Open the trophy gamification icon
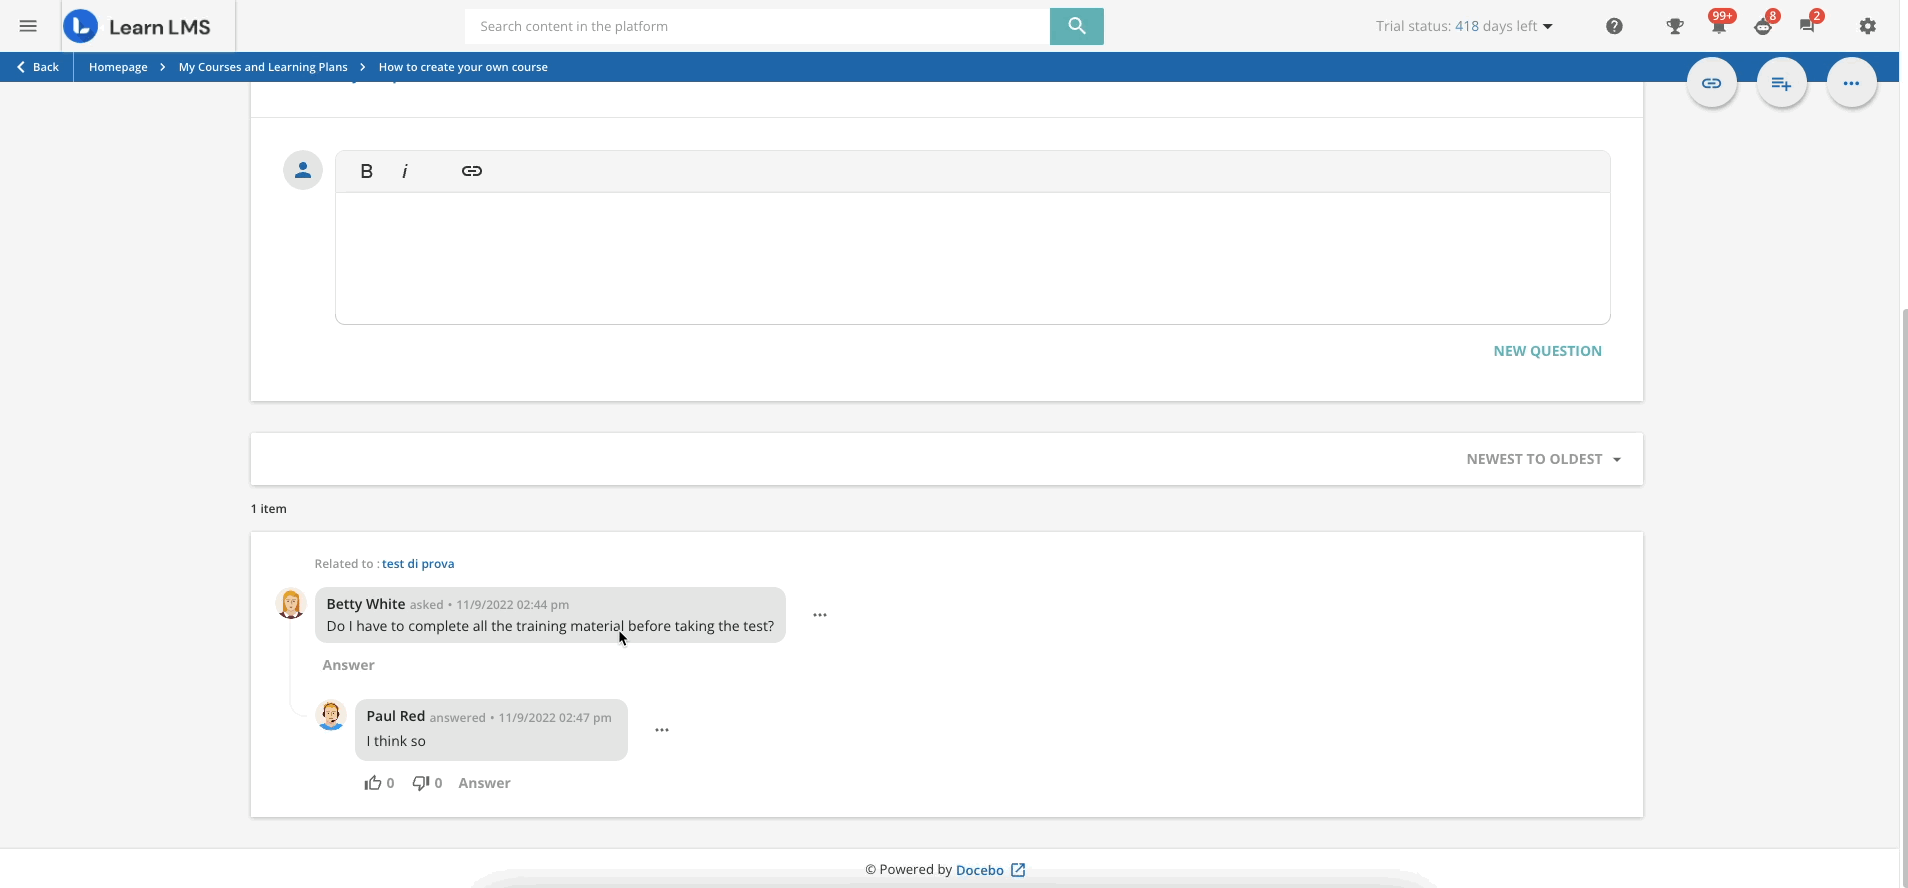The width and height of the screenshot is (1908, 888). [x=1674, y=26]
